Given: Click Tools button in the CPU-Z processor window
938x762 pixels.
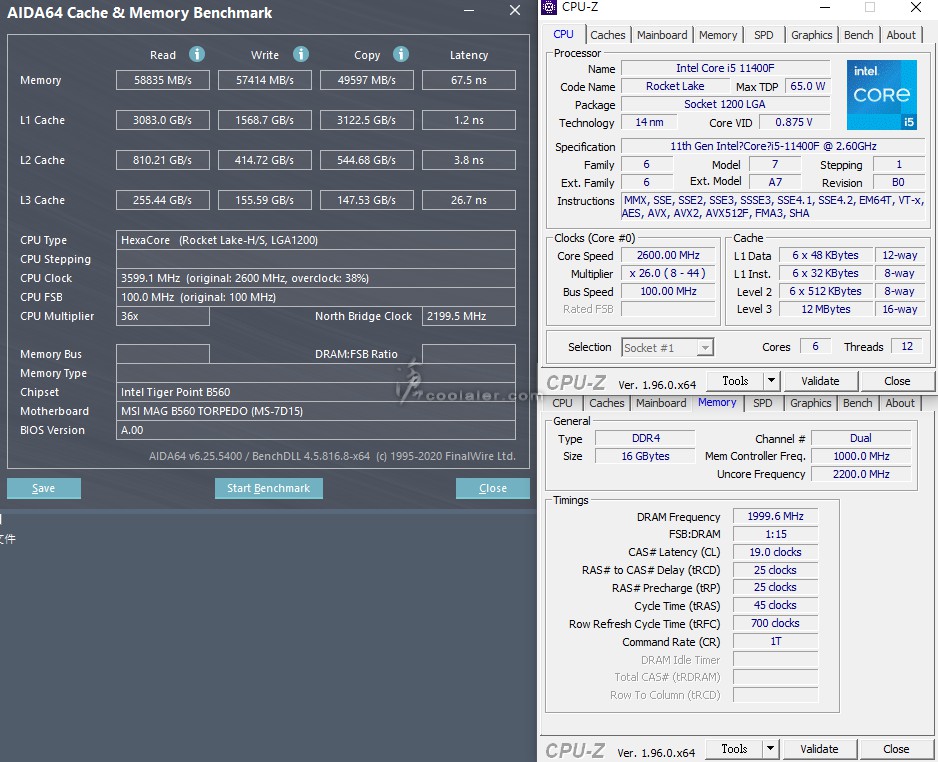Looking at the screenshot, I should pos(735,381).
